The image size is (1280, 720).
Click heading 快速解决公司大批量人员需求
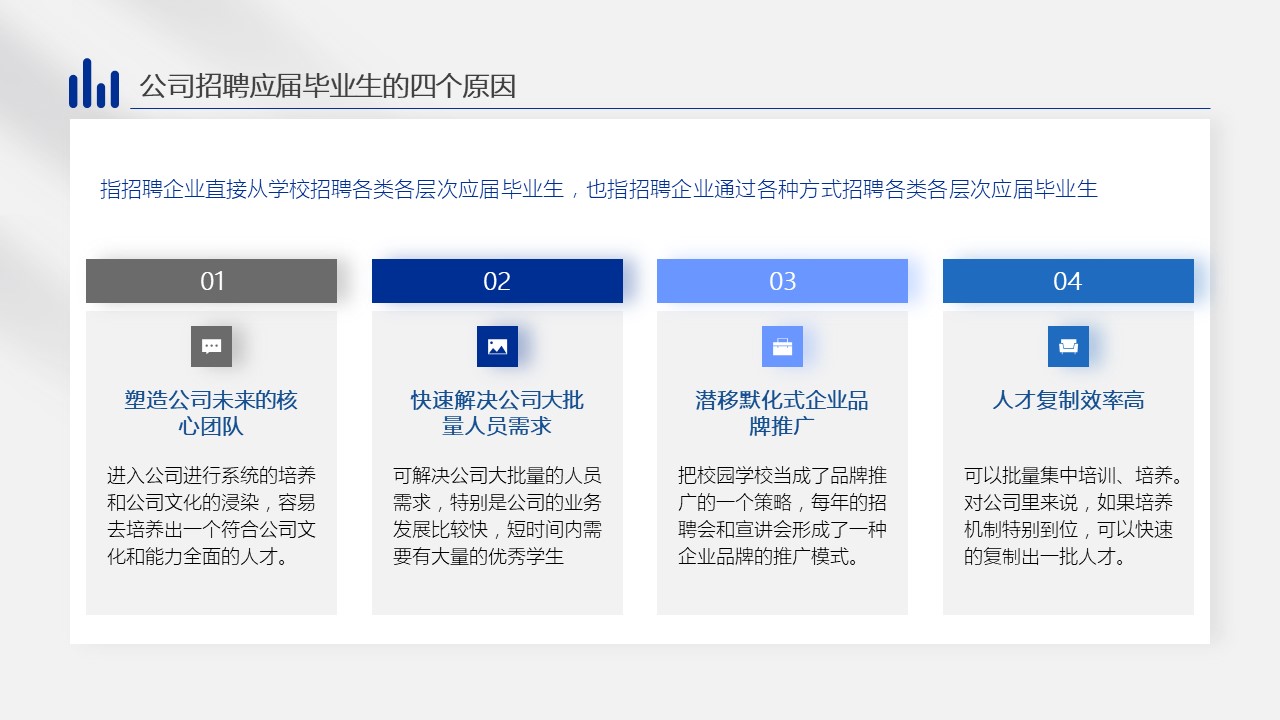coord(497,413)
